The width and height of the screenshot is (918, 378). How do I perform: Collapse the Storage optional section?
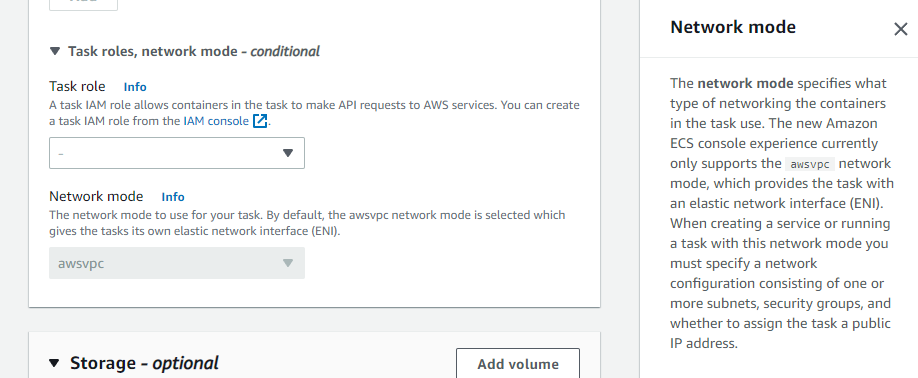click(54, 363)
